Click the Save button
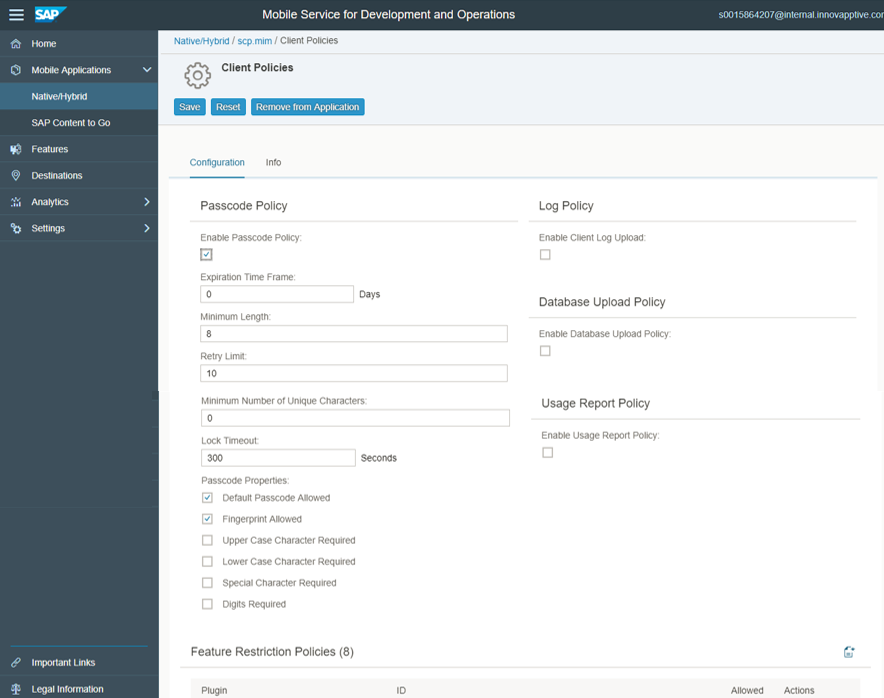Viewport: 884px width, 698px height. click(189, 107)
